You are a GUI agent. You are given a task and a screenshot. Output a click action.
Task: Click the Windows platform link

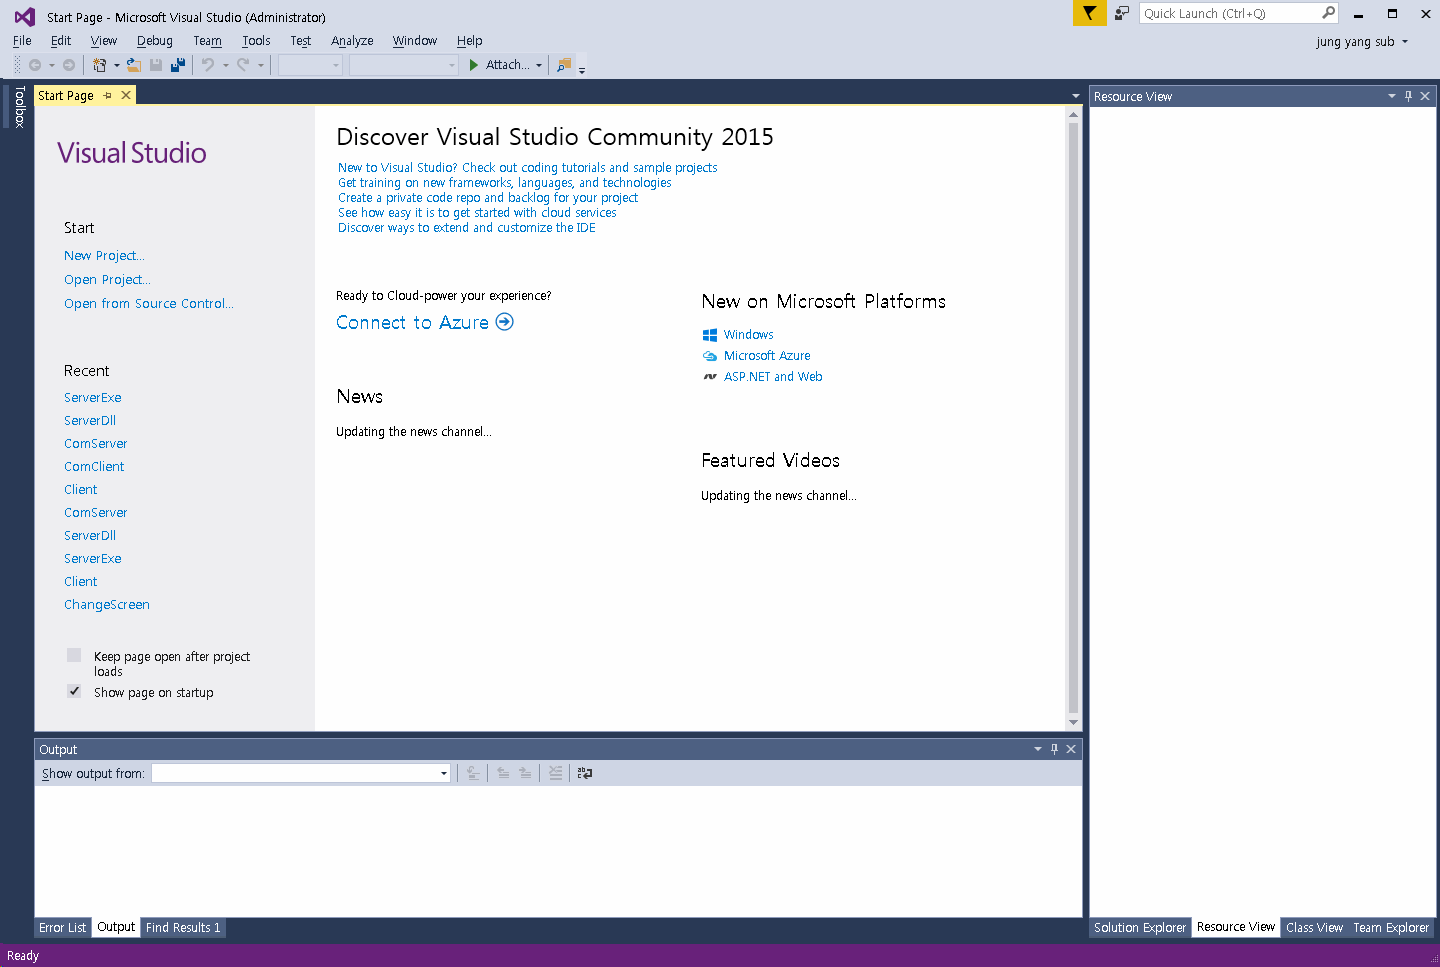pos(749,335)
